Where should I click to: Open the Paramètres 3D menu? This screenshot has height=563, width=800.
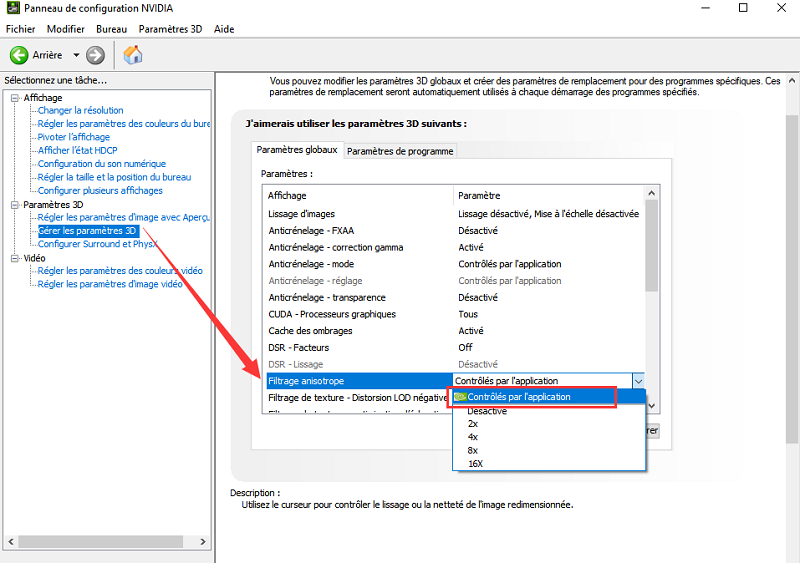point(170,29)
